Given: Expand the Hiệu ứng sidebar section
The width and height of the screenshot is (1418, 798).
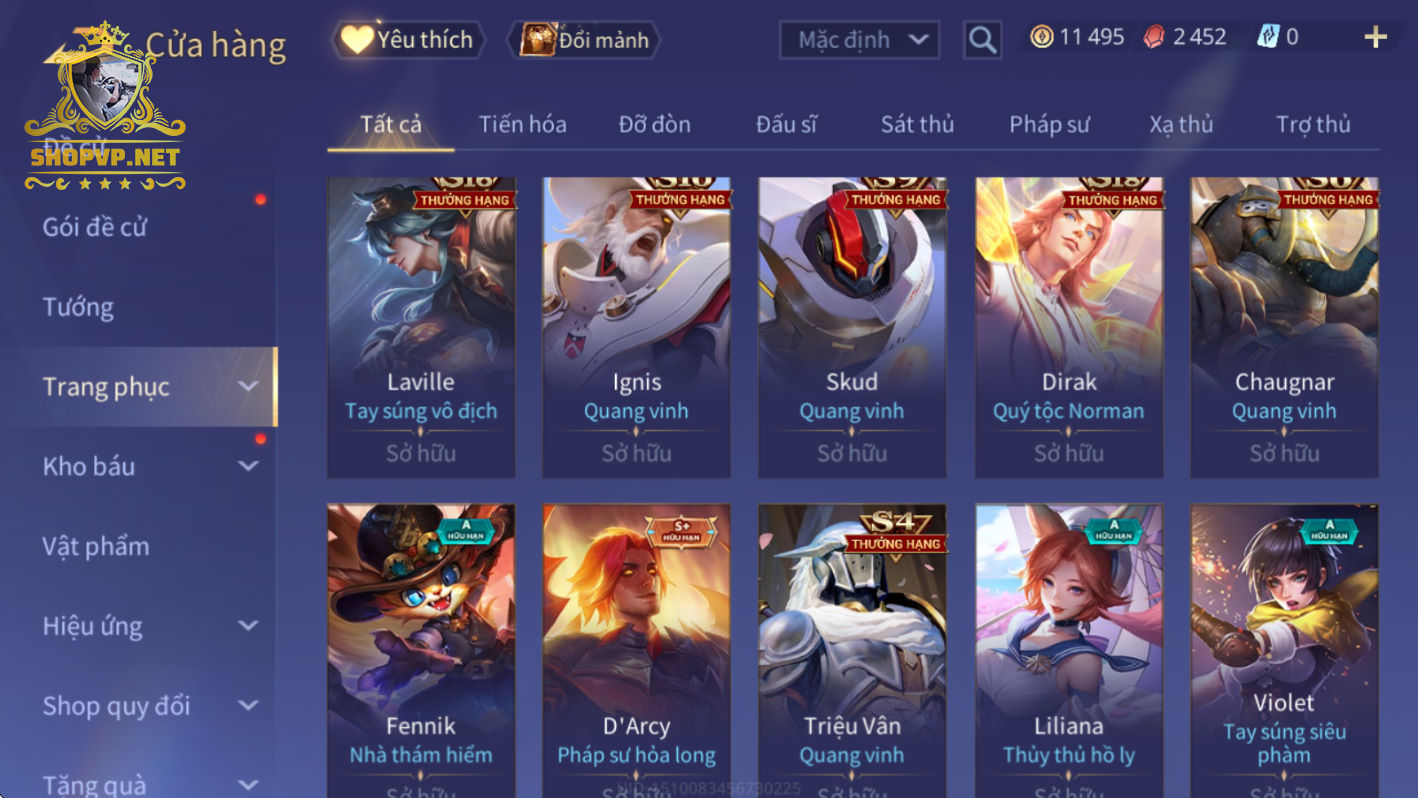Looking at the screenshot, I should pyautogui.click(x=248, y=626).
